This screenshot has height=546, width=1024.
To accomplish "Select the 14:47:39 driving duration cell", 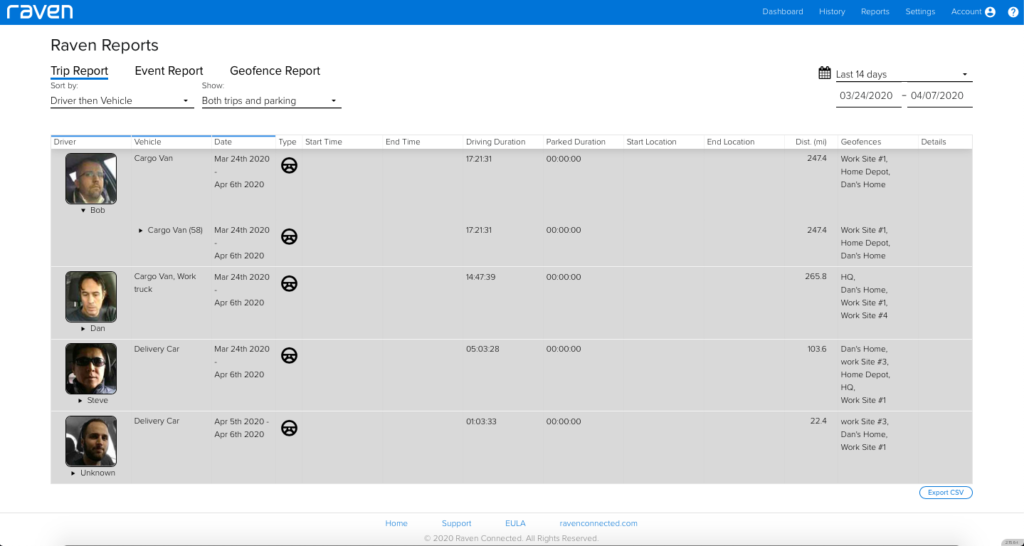I will click(481, 277).
